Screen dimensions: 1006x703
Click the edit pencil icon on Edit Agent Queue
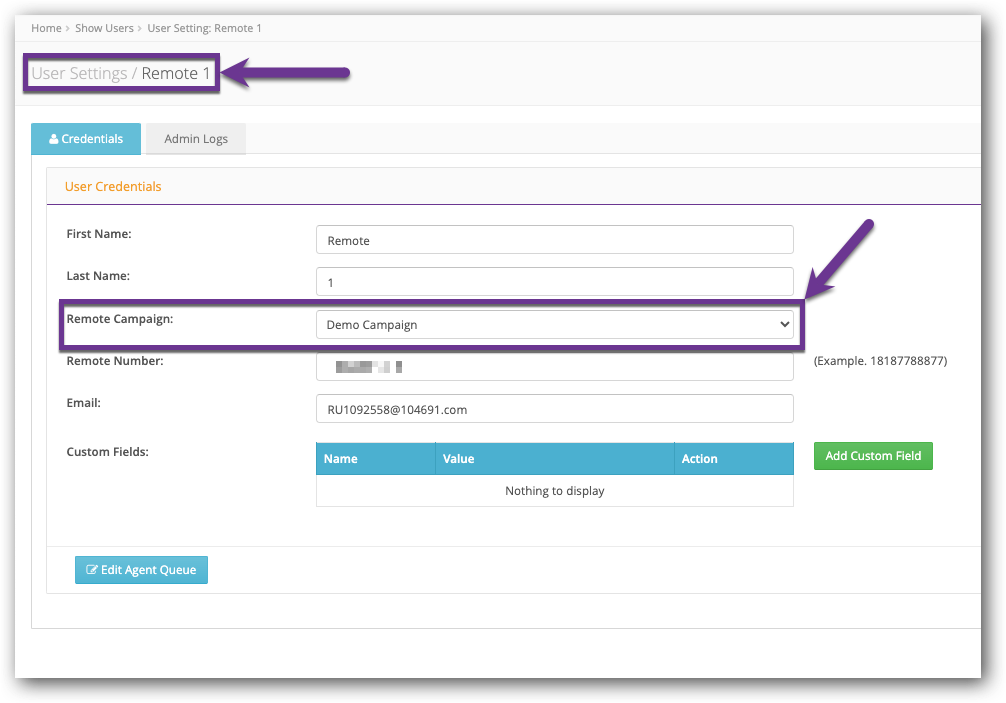pos(92,570)
